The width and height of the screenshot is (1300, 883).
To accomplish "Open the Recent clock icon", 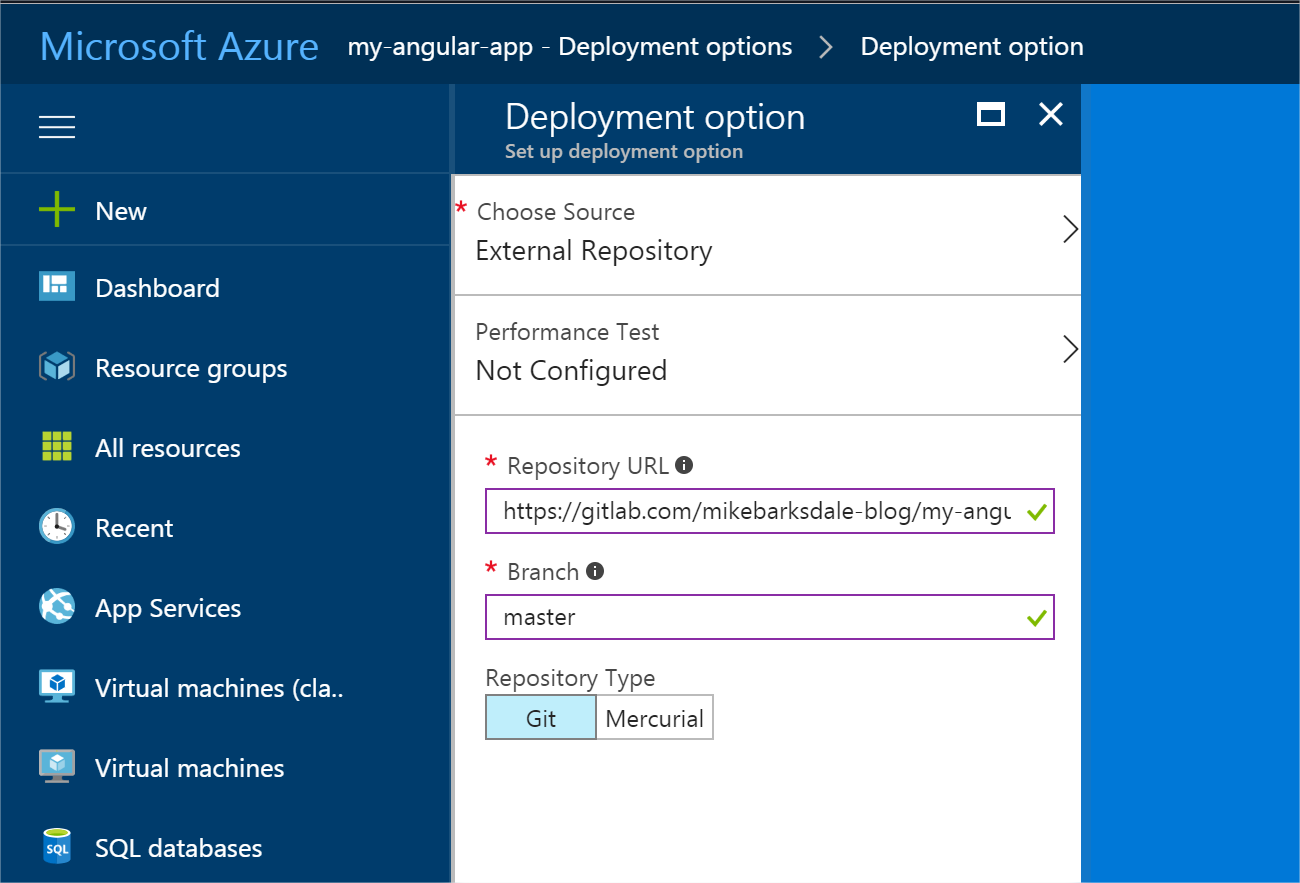I will coord(57,527).
